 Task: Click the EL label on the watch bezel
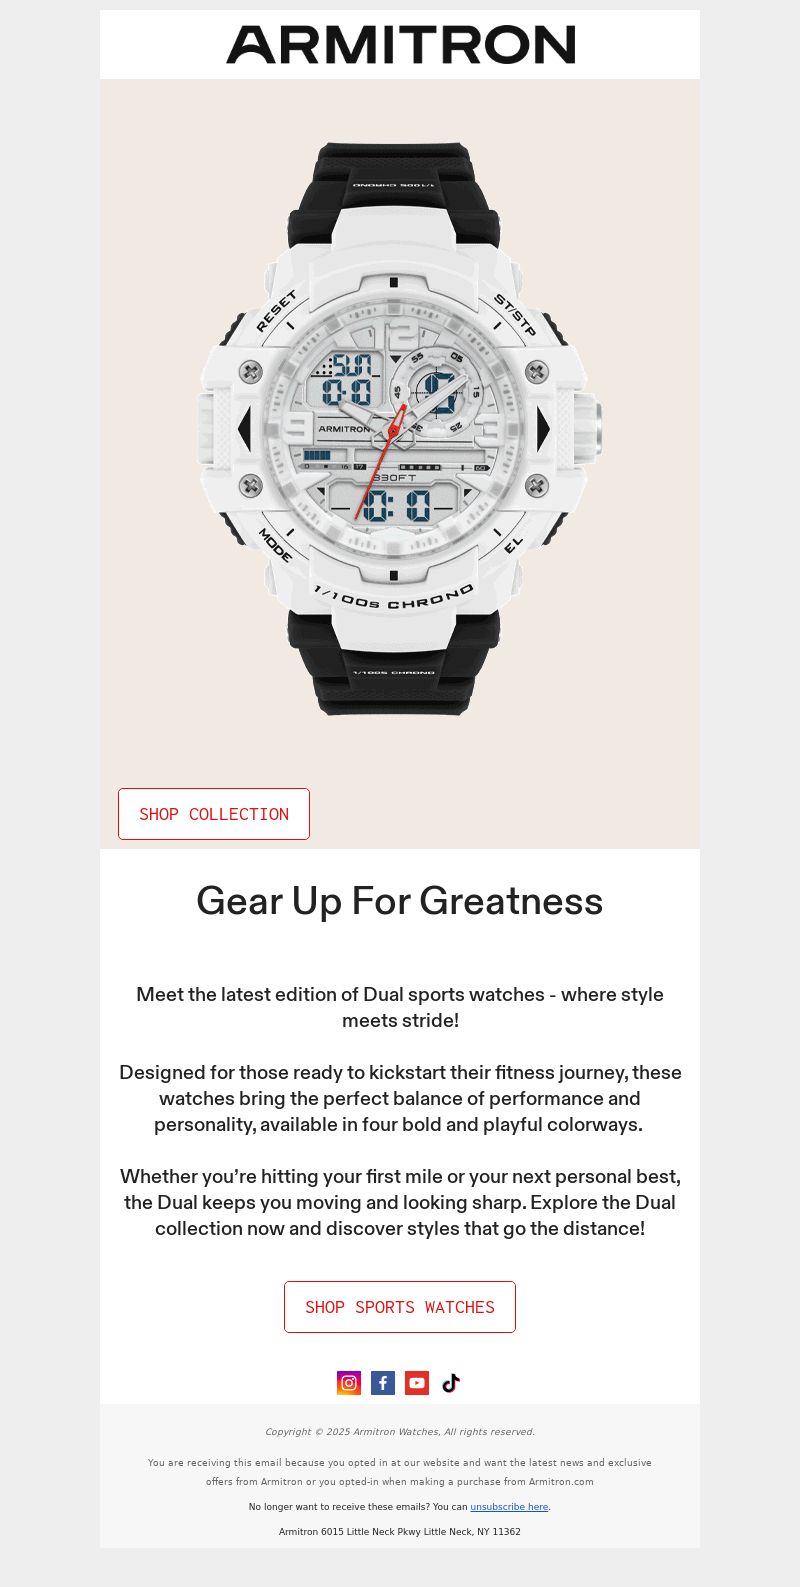[x=513, y=545]
